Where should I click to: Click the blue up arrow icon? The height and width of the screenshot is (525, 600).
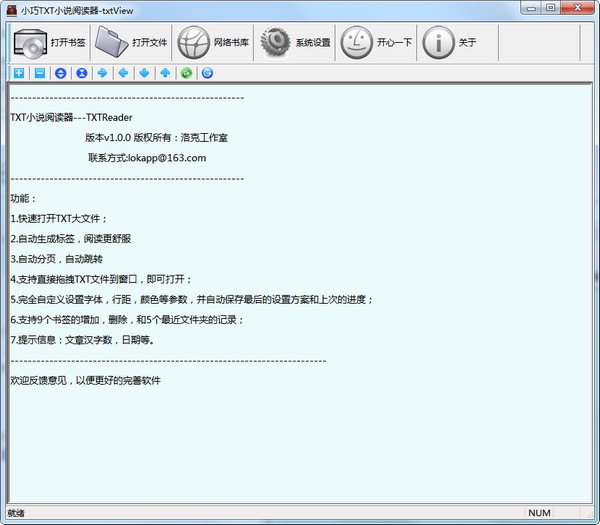[x=165, y=73]
